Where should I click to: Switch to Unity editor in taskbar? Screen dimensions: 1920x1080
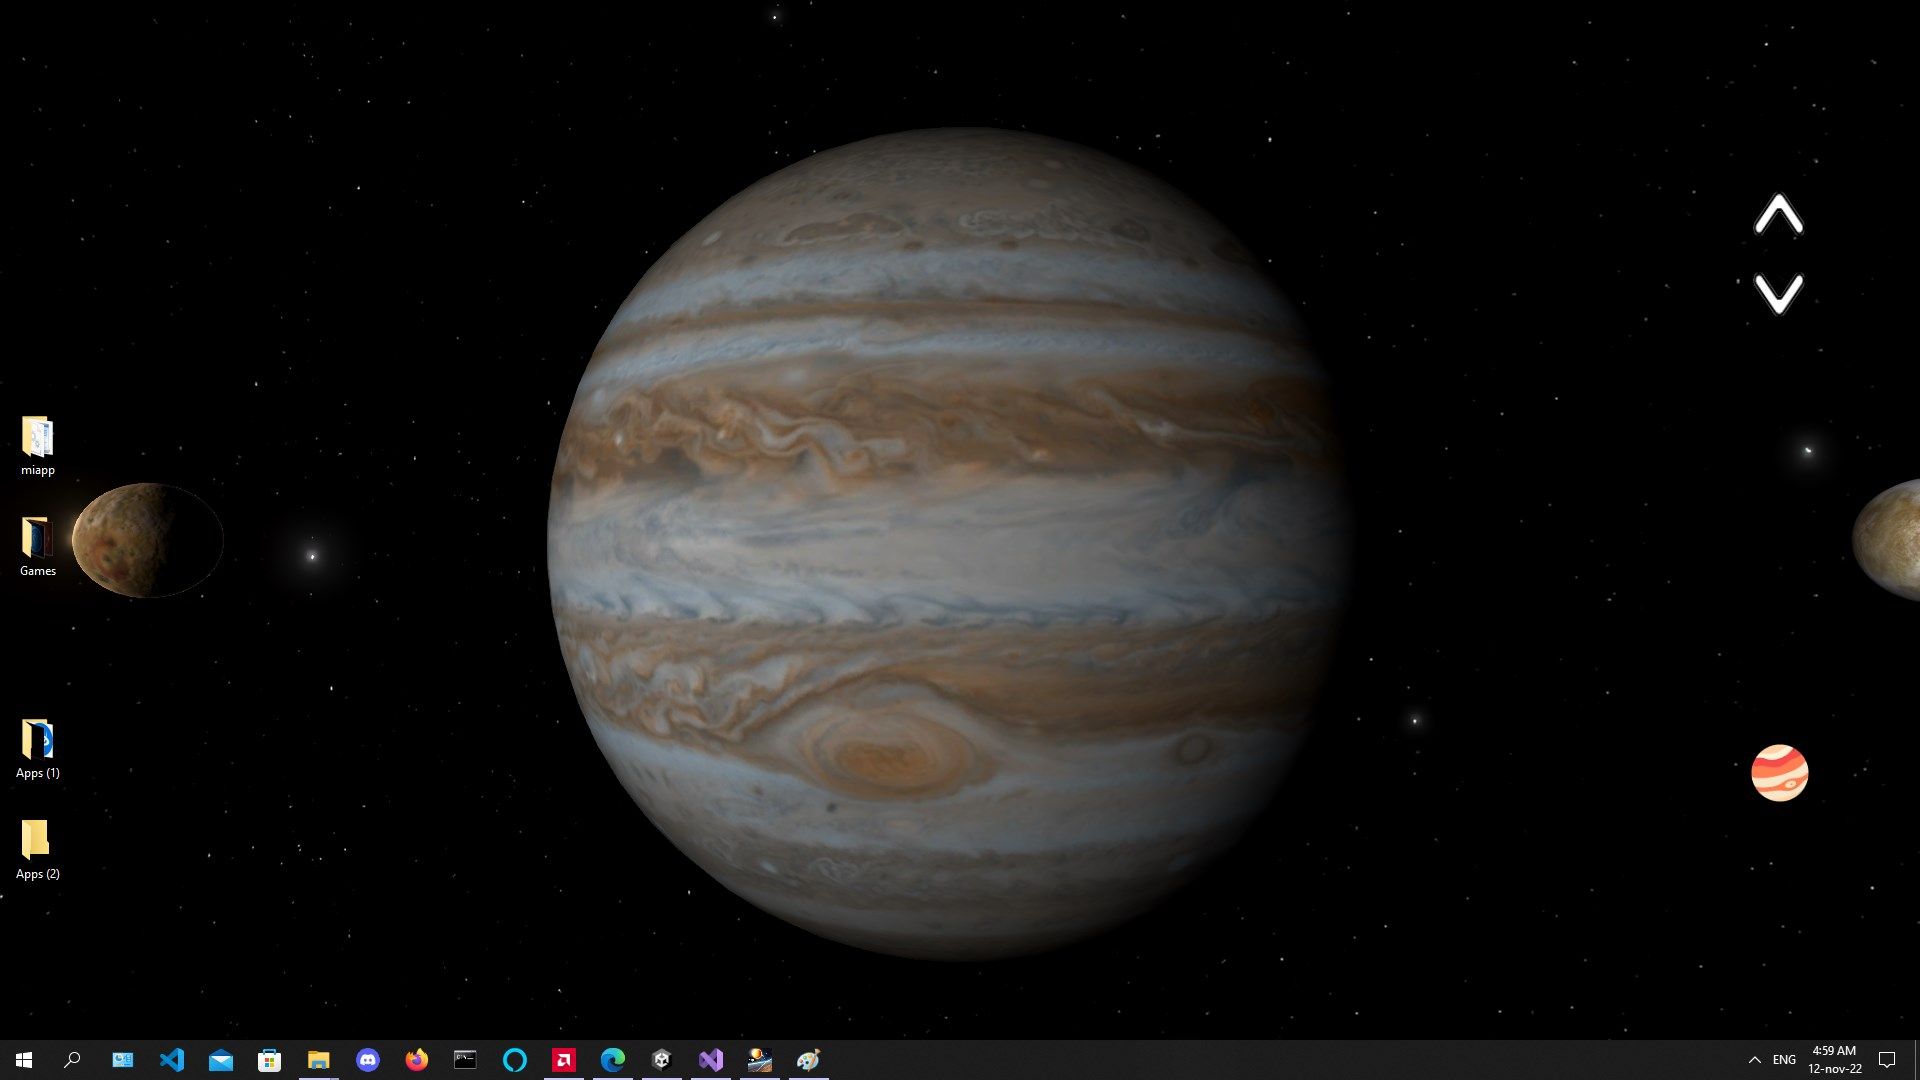[661, 1060]
